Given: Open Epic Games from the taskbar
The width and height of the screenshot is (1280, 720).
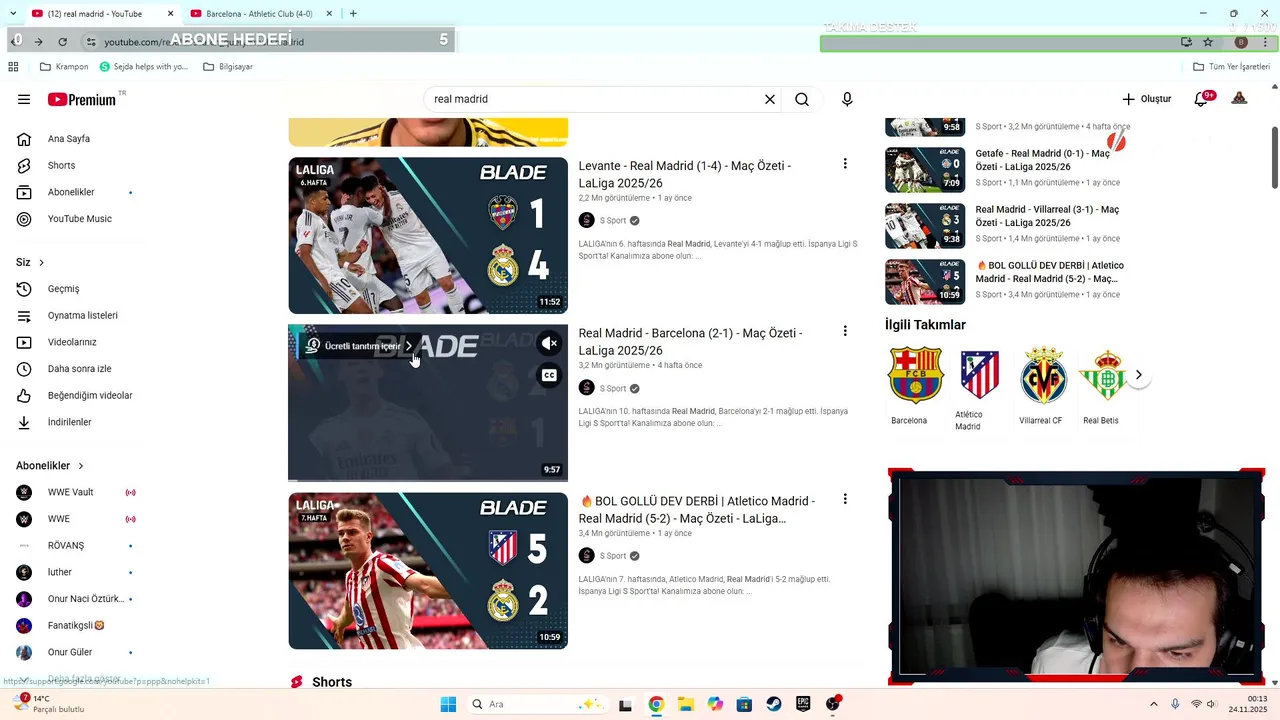Looking at the screenshot, I should (803, 704).
